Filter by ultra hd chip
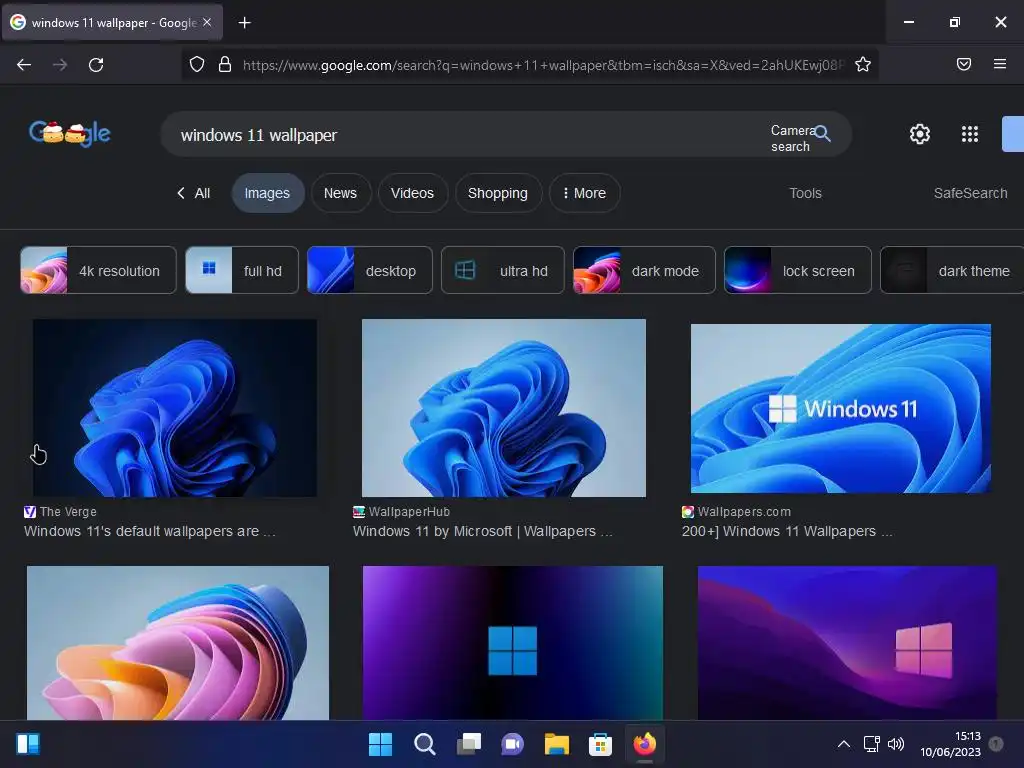Viewport: 1024px width, 768px height. point(503,270)
